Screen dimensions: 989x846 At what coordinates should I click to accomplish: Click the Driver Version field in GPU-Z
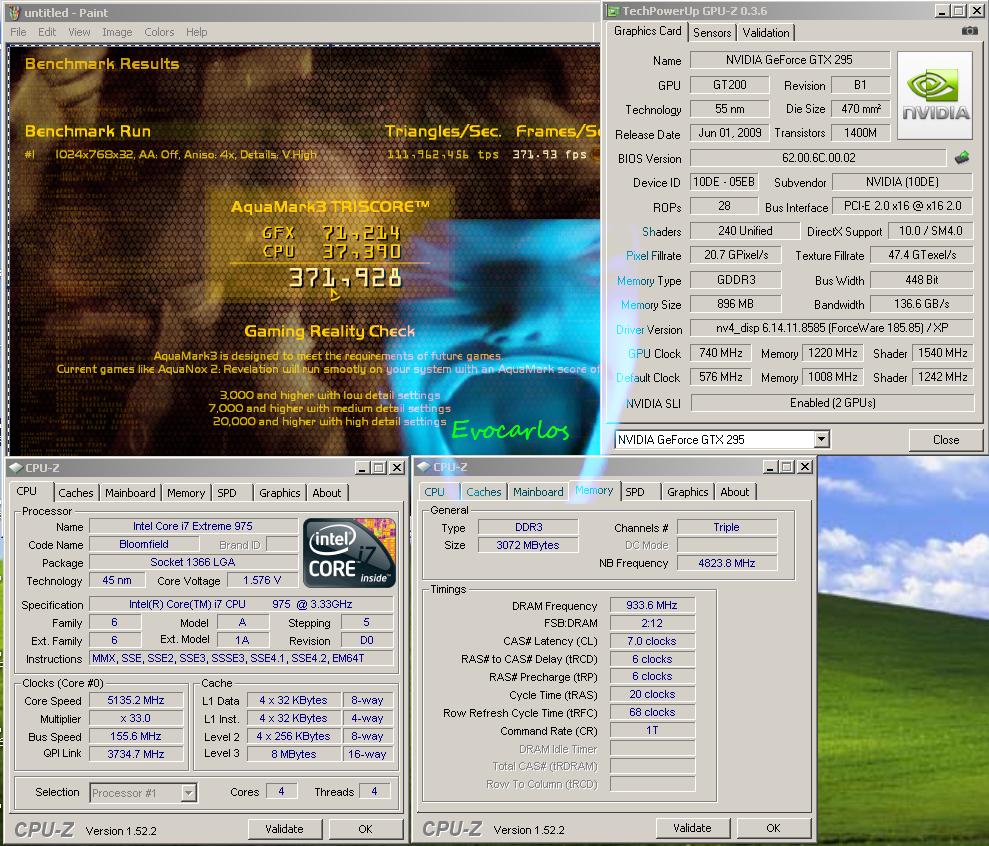click(x=832, y=328)
